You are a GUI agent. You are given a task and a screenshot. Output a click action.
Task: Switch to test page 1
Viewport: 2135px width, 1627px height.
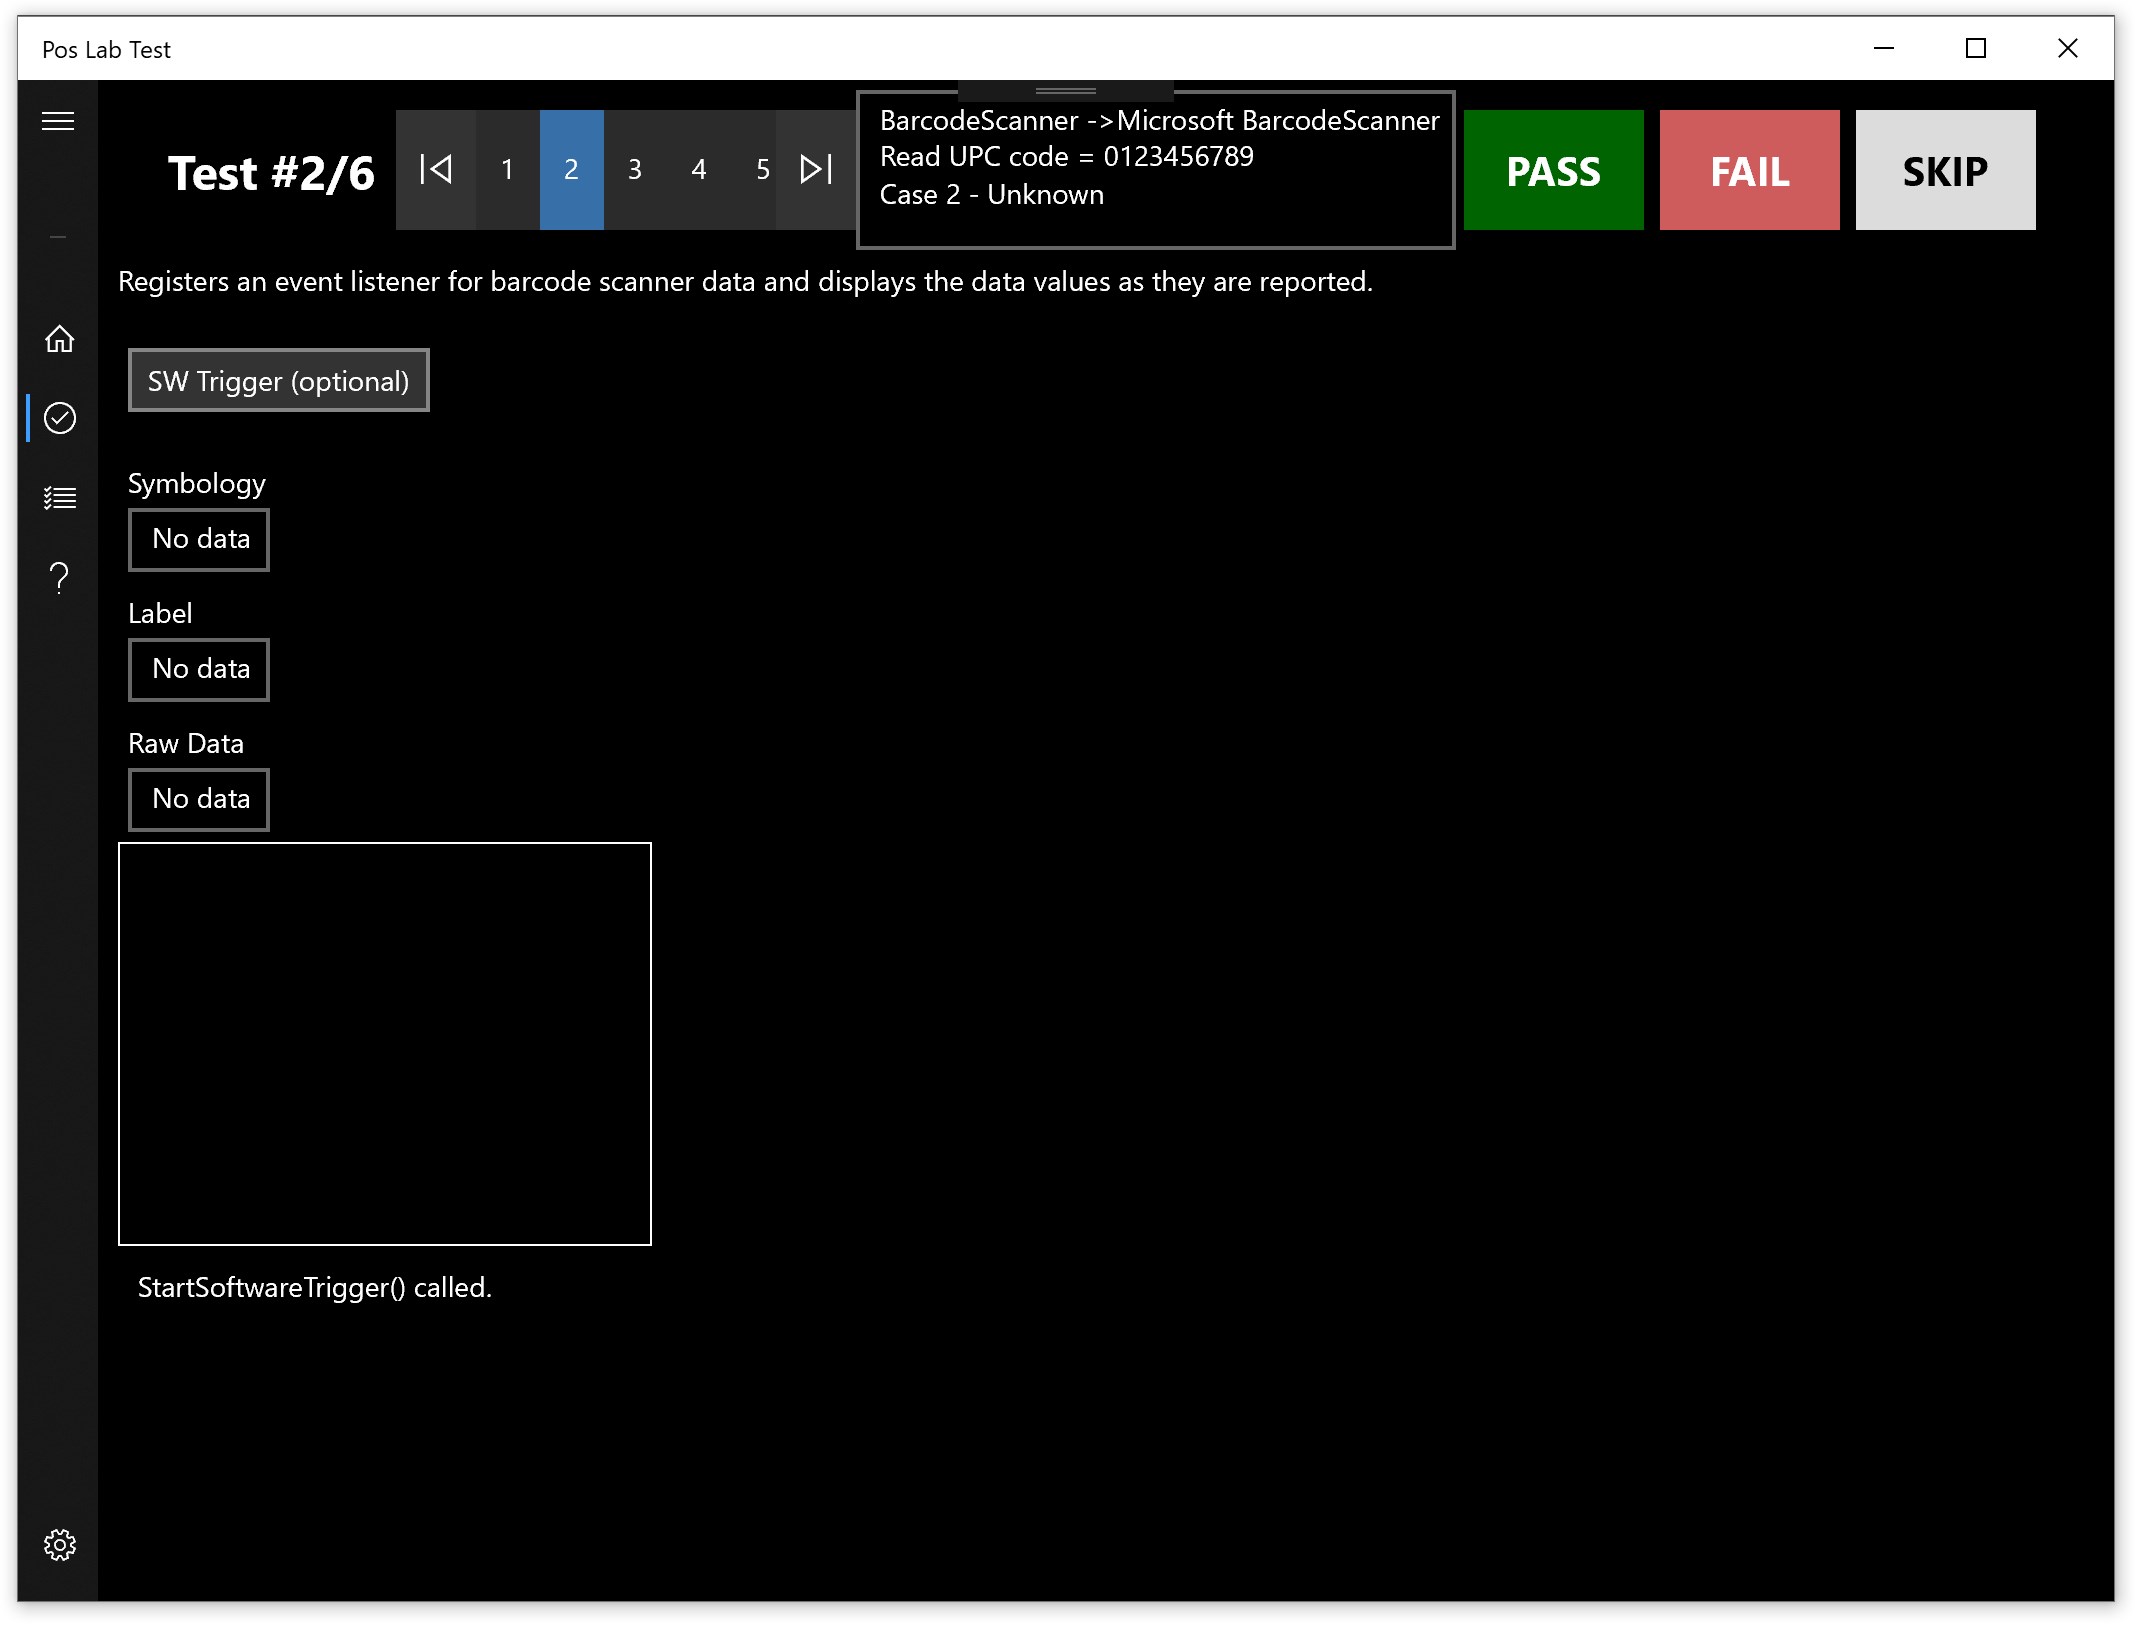pyautogui.click(x=508, y=169)
